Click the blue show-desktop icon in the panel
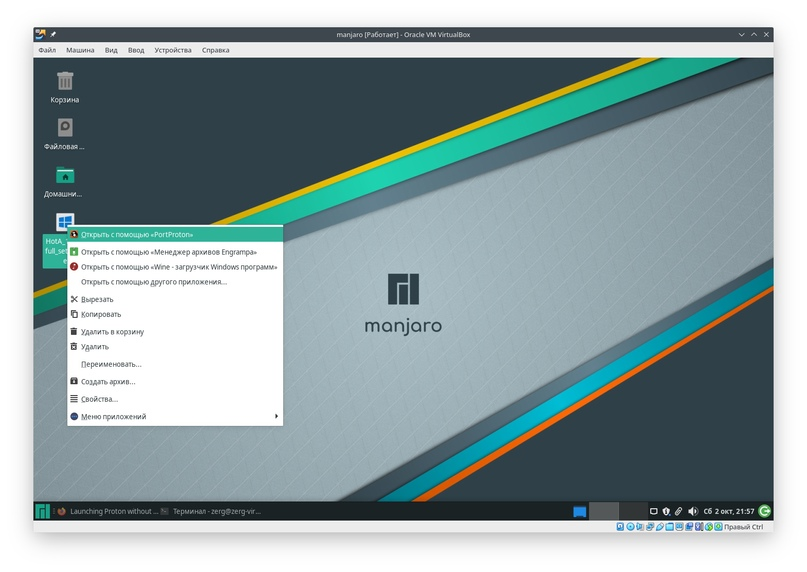This screenshot has height=572, width=807. tap(580, 512)
